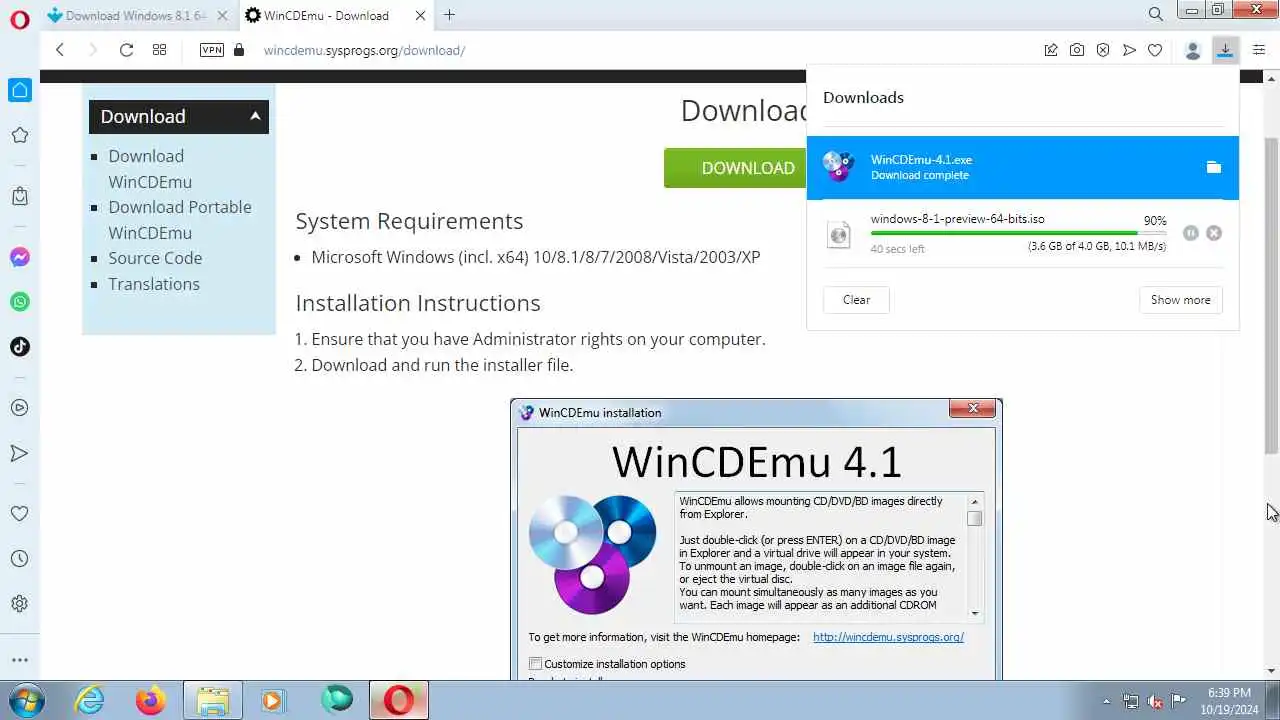The height and width of the screenshot is (720, 1280).
Task: Click the address bar URL field
Action: pyautogui.click(x=640, y=50)
